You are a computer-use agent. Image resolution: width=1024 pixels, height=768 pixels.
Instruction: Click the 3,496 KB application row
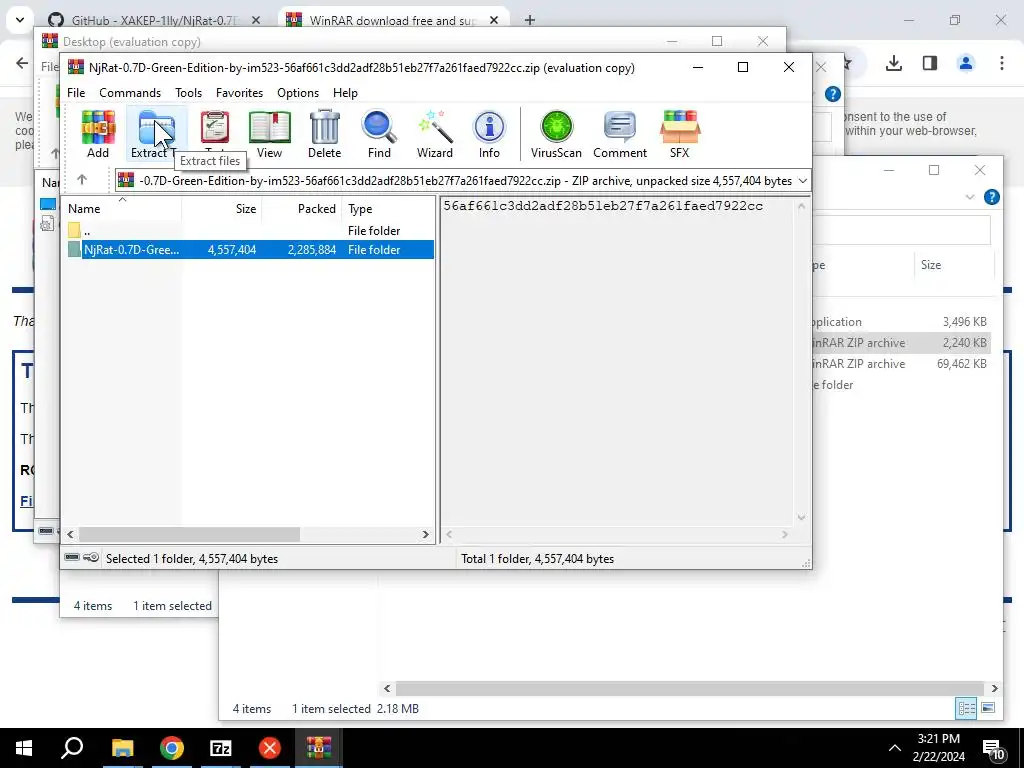901,322
